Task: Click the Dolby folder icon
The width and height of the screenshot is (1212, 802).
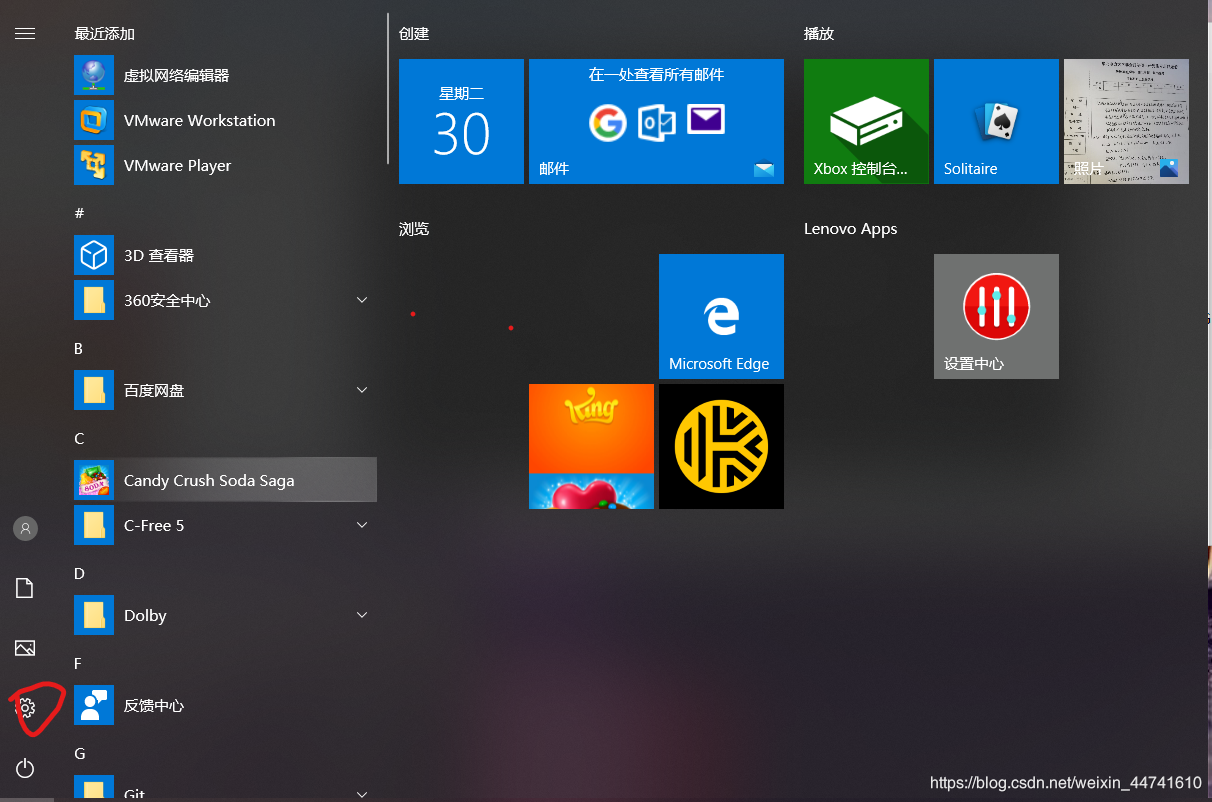Action: (x=94, y=615)
